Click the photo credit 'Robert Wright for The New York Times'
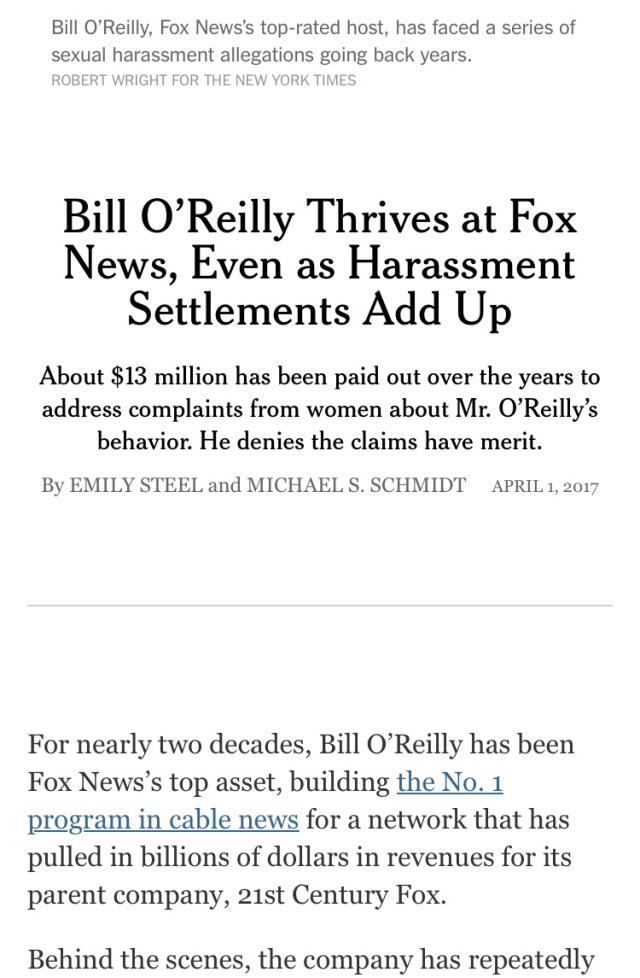 coord(203,80)
